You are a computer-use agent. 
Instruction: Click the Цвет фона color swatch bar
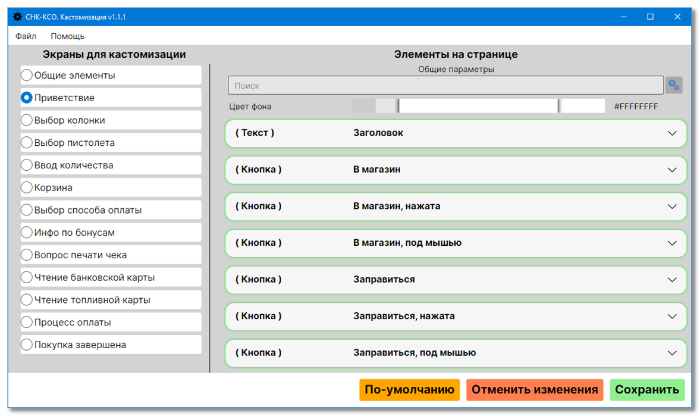478,106
